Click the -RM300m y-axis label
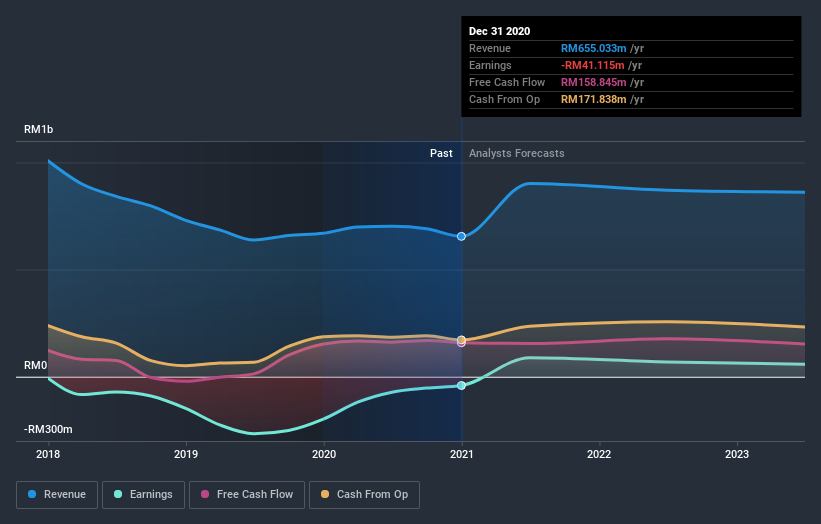Image resolution: width=821 pixels, height=524 pixels. tap(48, 429)
